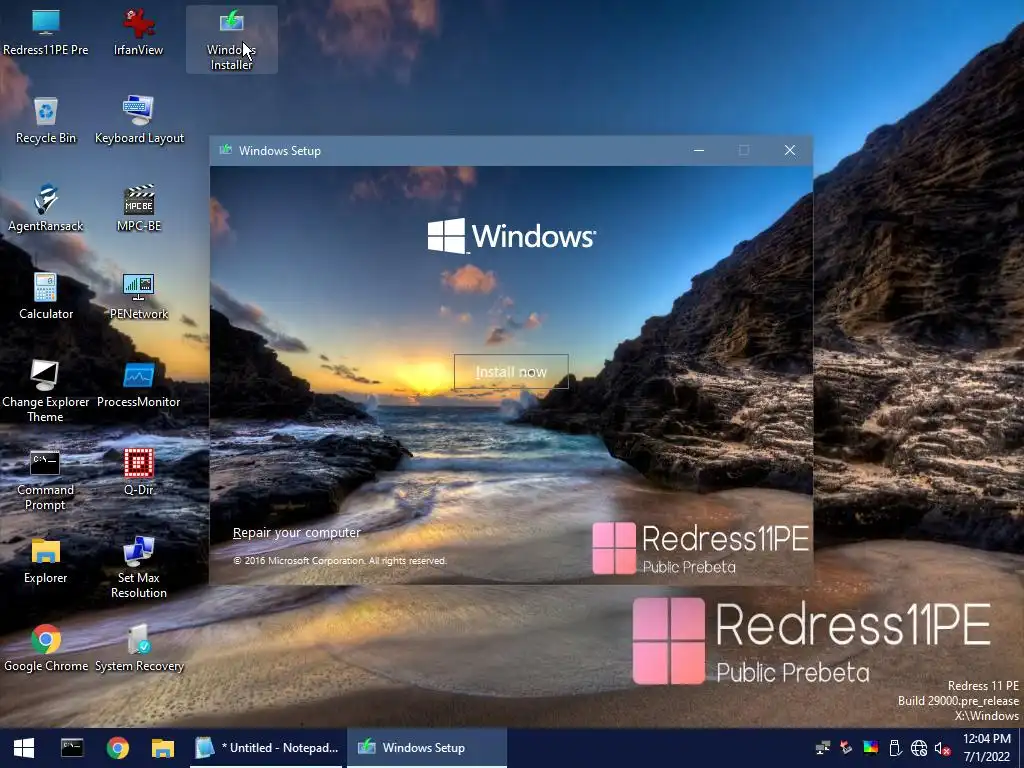The width and height of the screenshot is (1024, 768).
Task: Select the Recycle Bin icon
Action: coord(46,120)
